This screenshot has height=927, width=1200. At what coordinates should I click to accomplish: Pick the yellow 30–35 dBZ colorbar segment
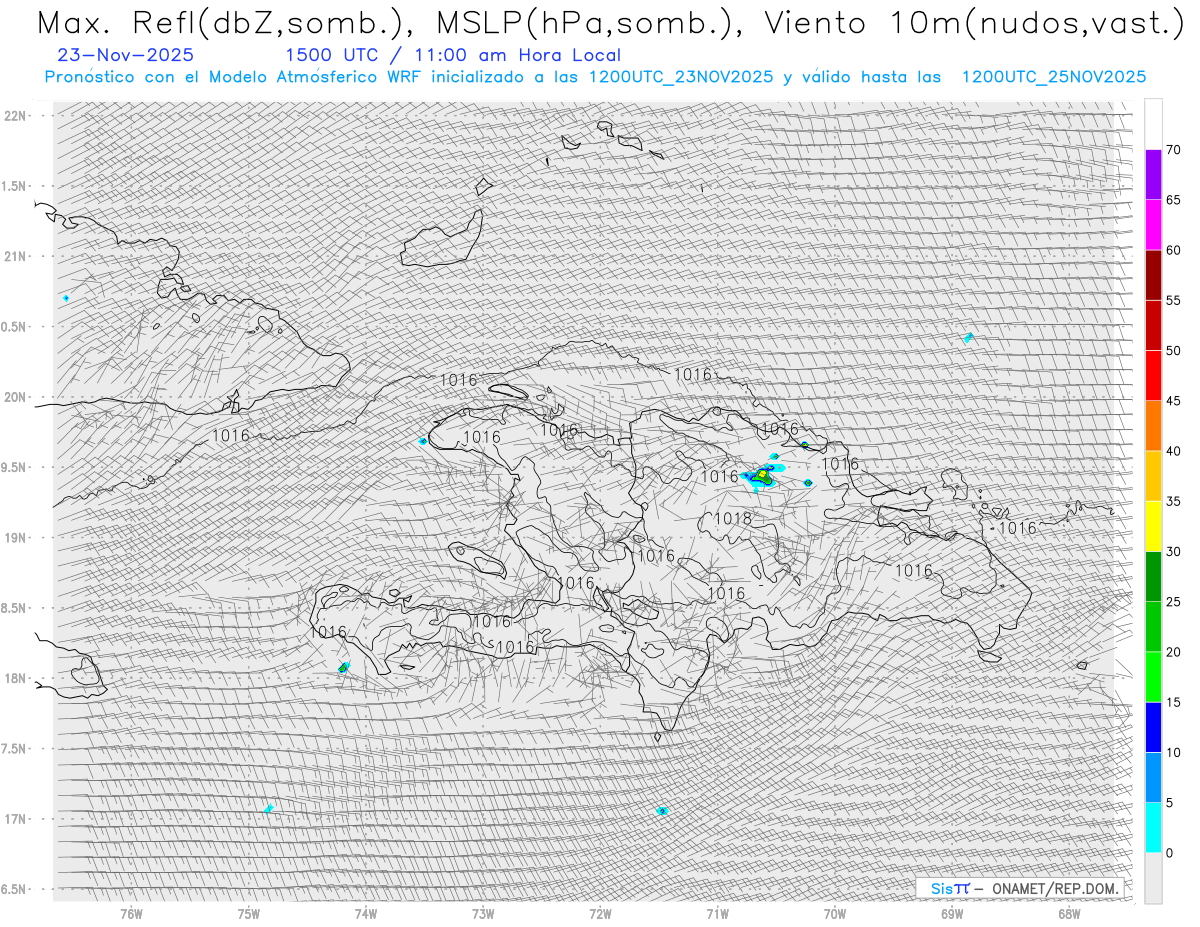point(1153,526)
